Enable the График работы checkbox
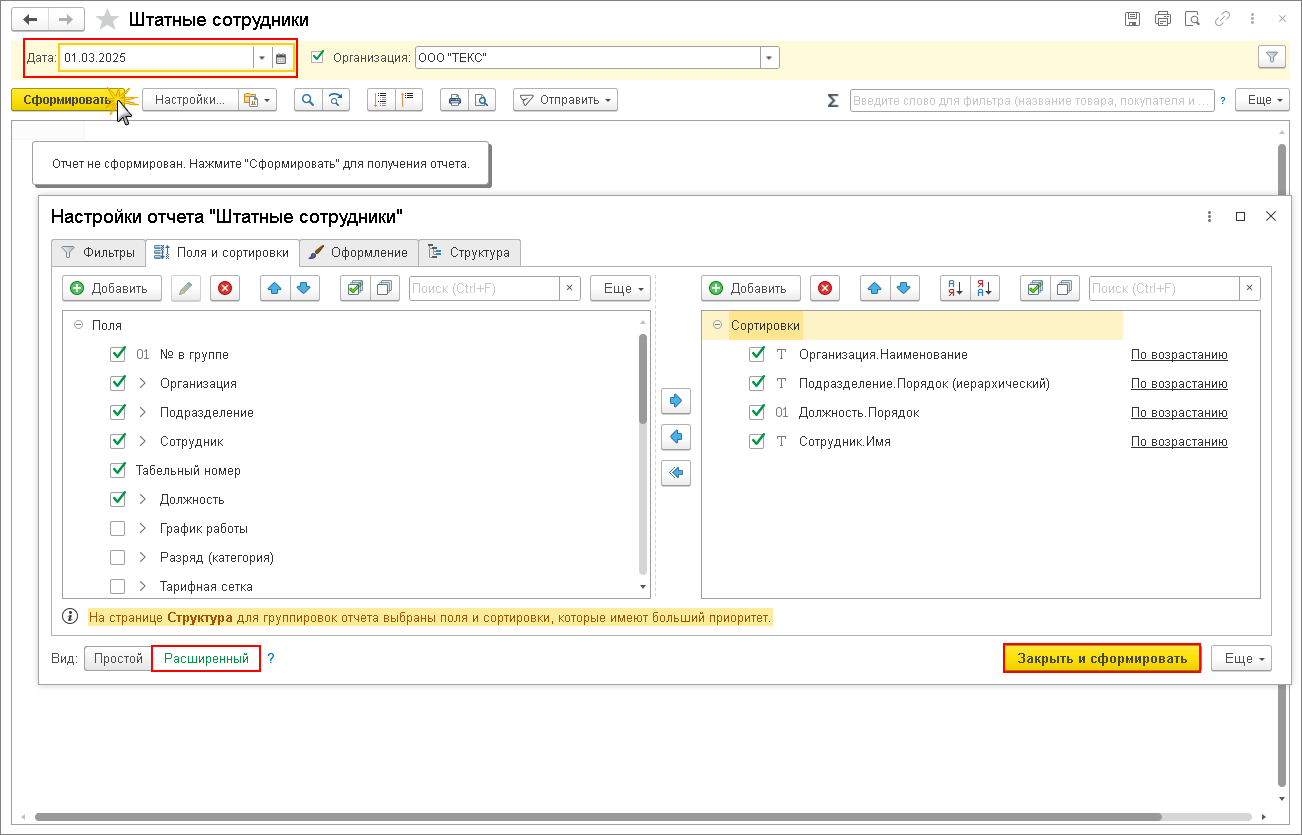 pyautogui.click(x=118, y=528)
